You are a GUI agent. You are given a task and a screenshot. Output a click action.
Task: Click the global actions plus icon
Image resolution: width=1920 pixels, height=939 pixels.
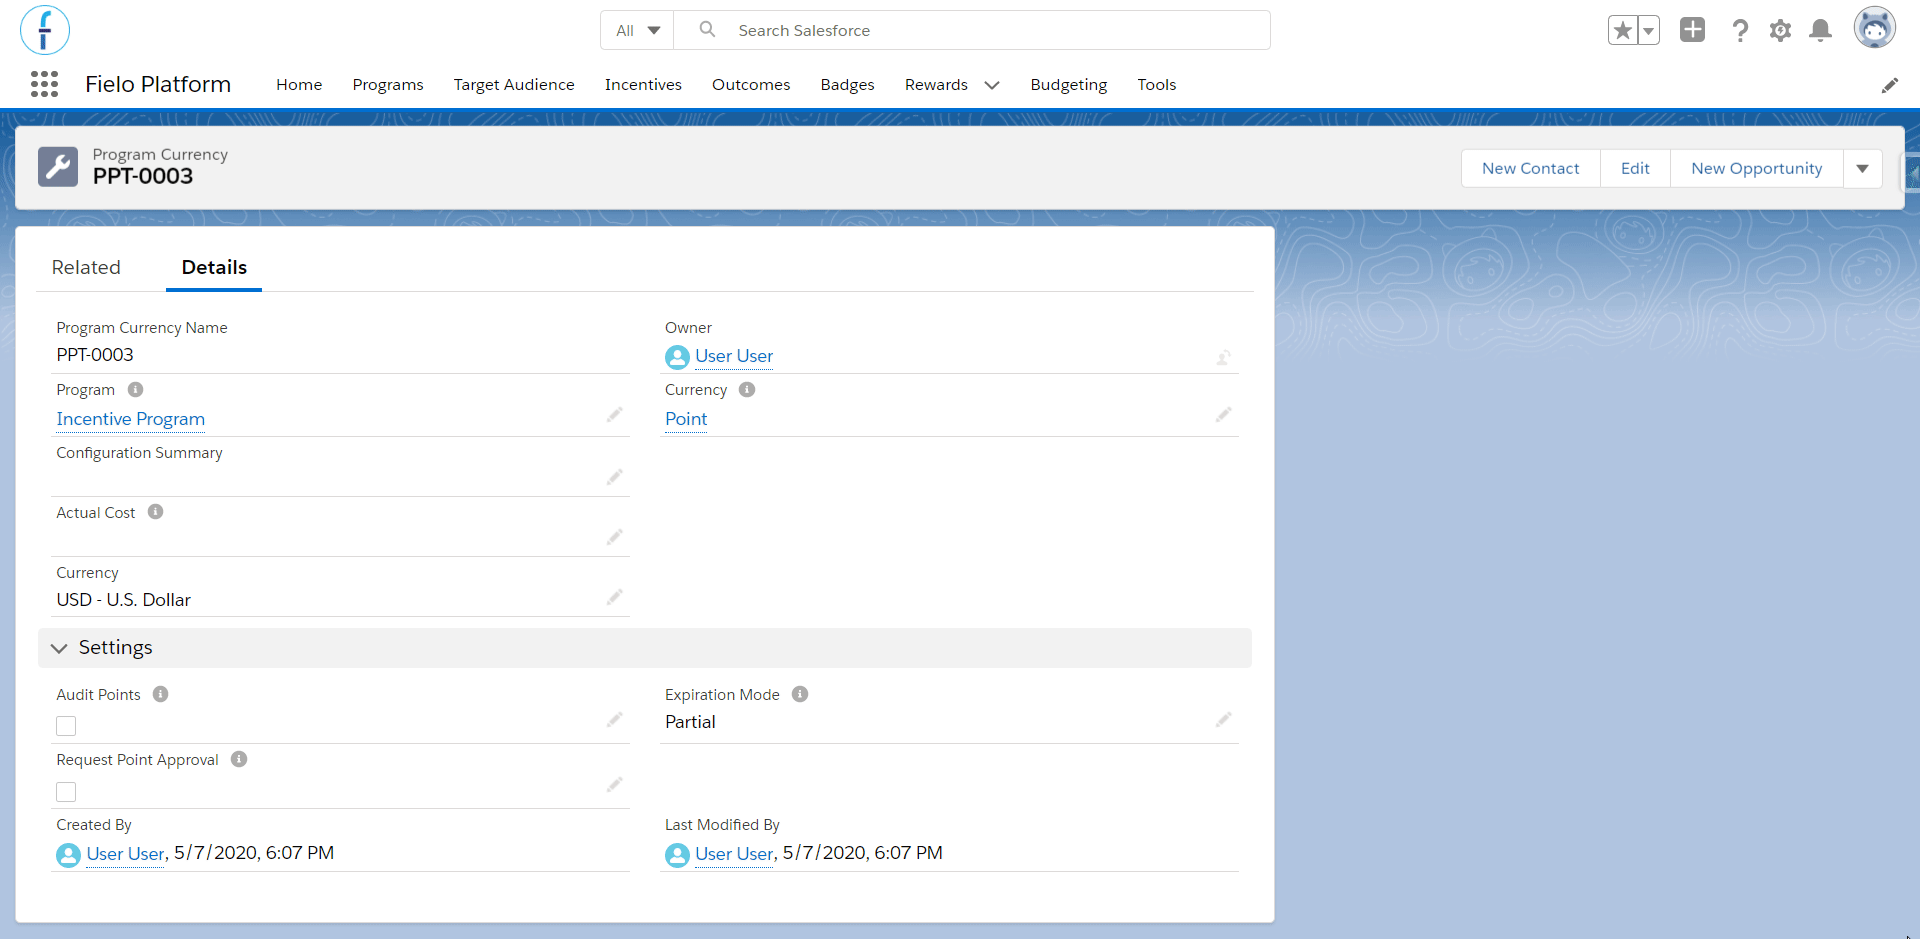(x=1692, y=30)
